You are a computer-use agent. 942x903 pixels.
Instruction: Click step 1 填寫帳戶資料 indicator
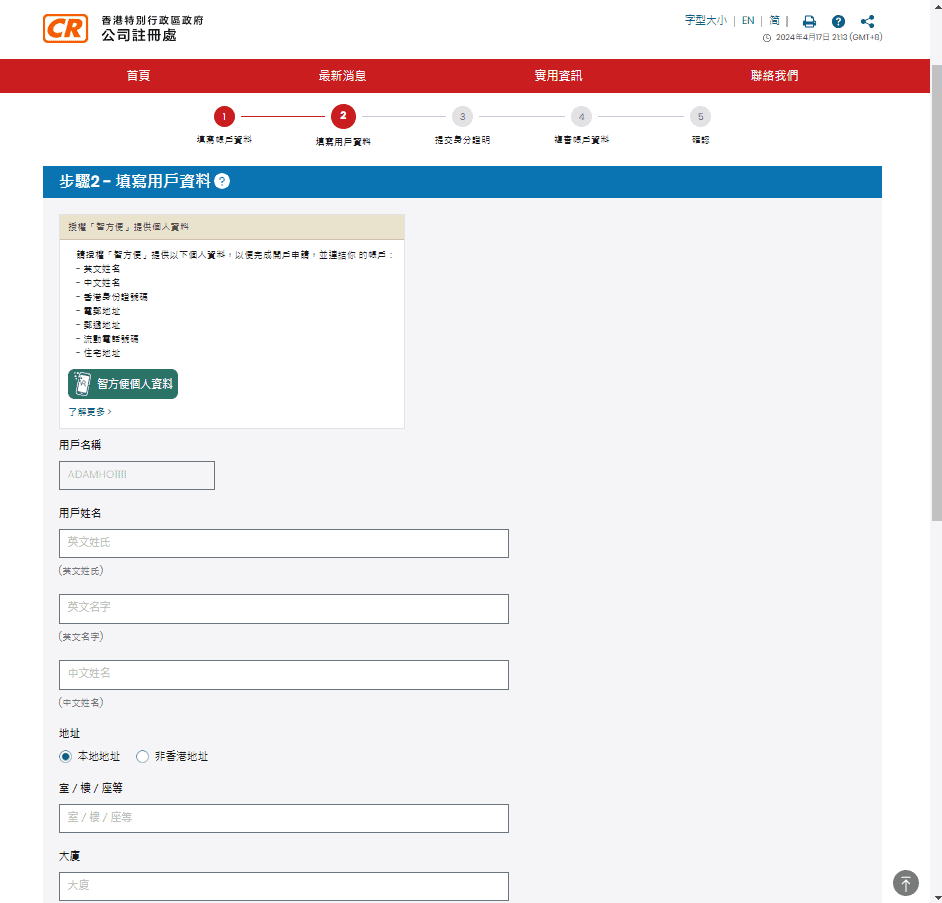222,117
